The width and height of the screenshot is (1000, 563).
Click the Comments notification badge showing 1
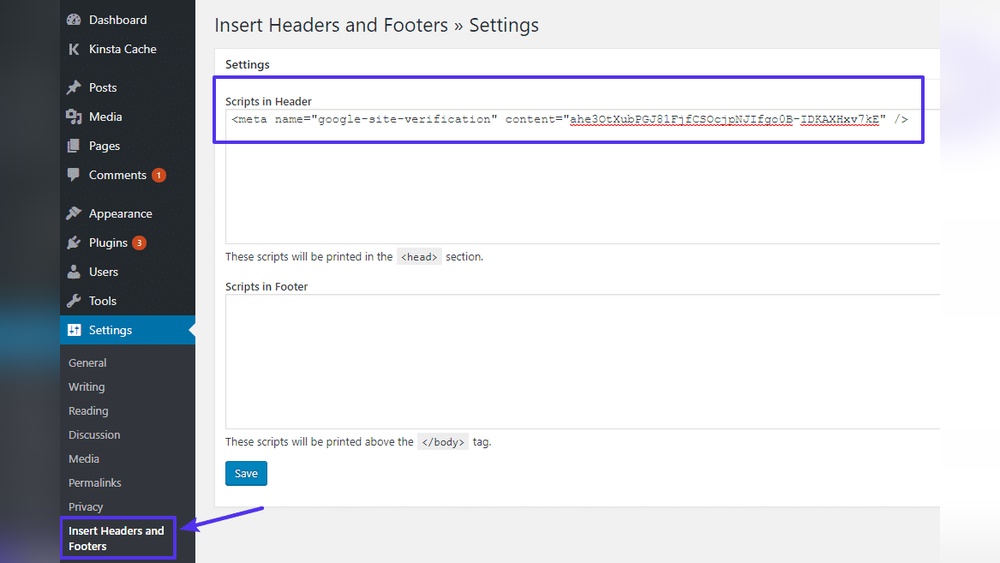pyautogui.click(x=159, y=175)
